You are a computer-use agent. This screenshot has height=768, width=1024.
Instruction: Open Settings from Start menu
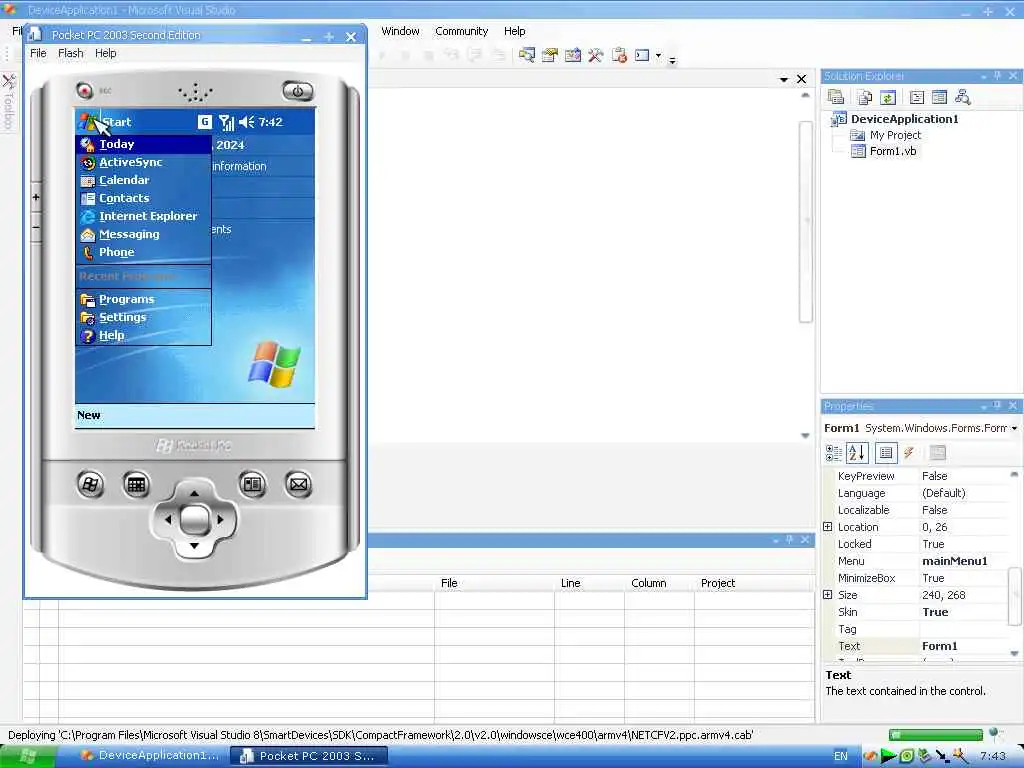pyautogui.click(x=144, y=317)
